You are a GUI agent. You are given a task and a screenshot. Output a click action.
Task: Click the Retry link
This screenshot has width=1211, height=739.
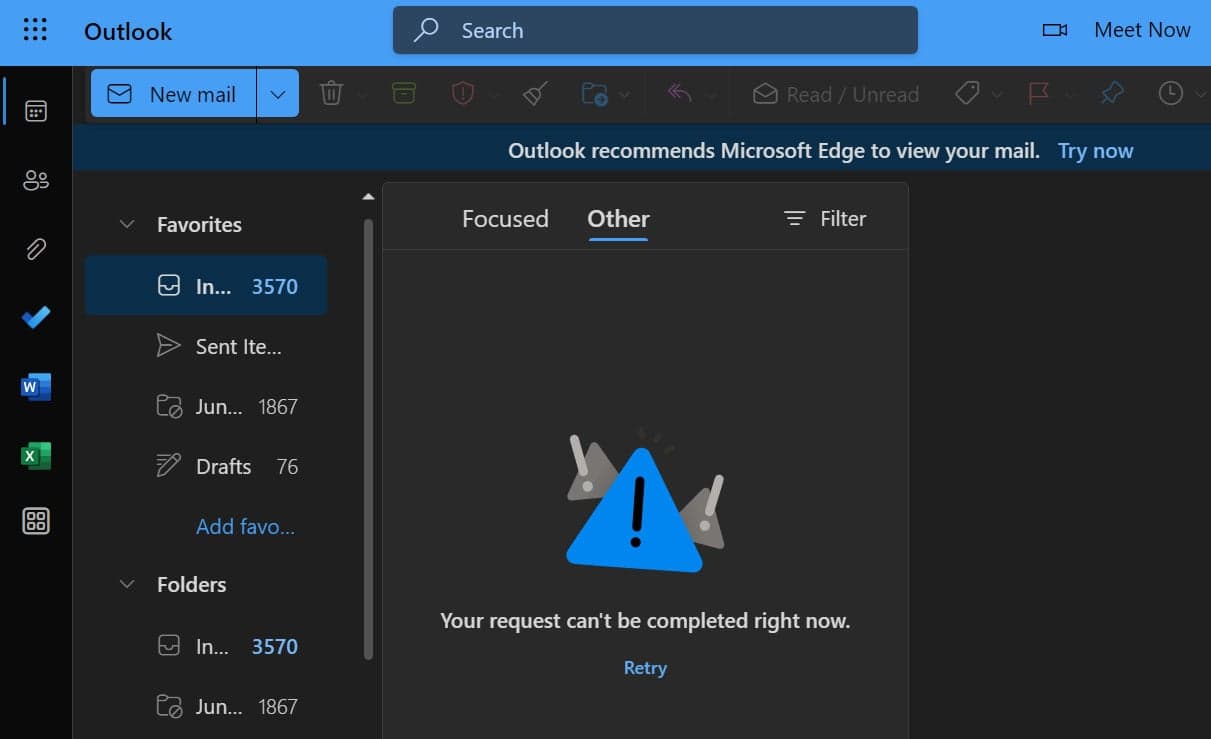(x=645, y=667)
